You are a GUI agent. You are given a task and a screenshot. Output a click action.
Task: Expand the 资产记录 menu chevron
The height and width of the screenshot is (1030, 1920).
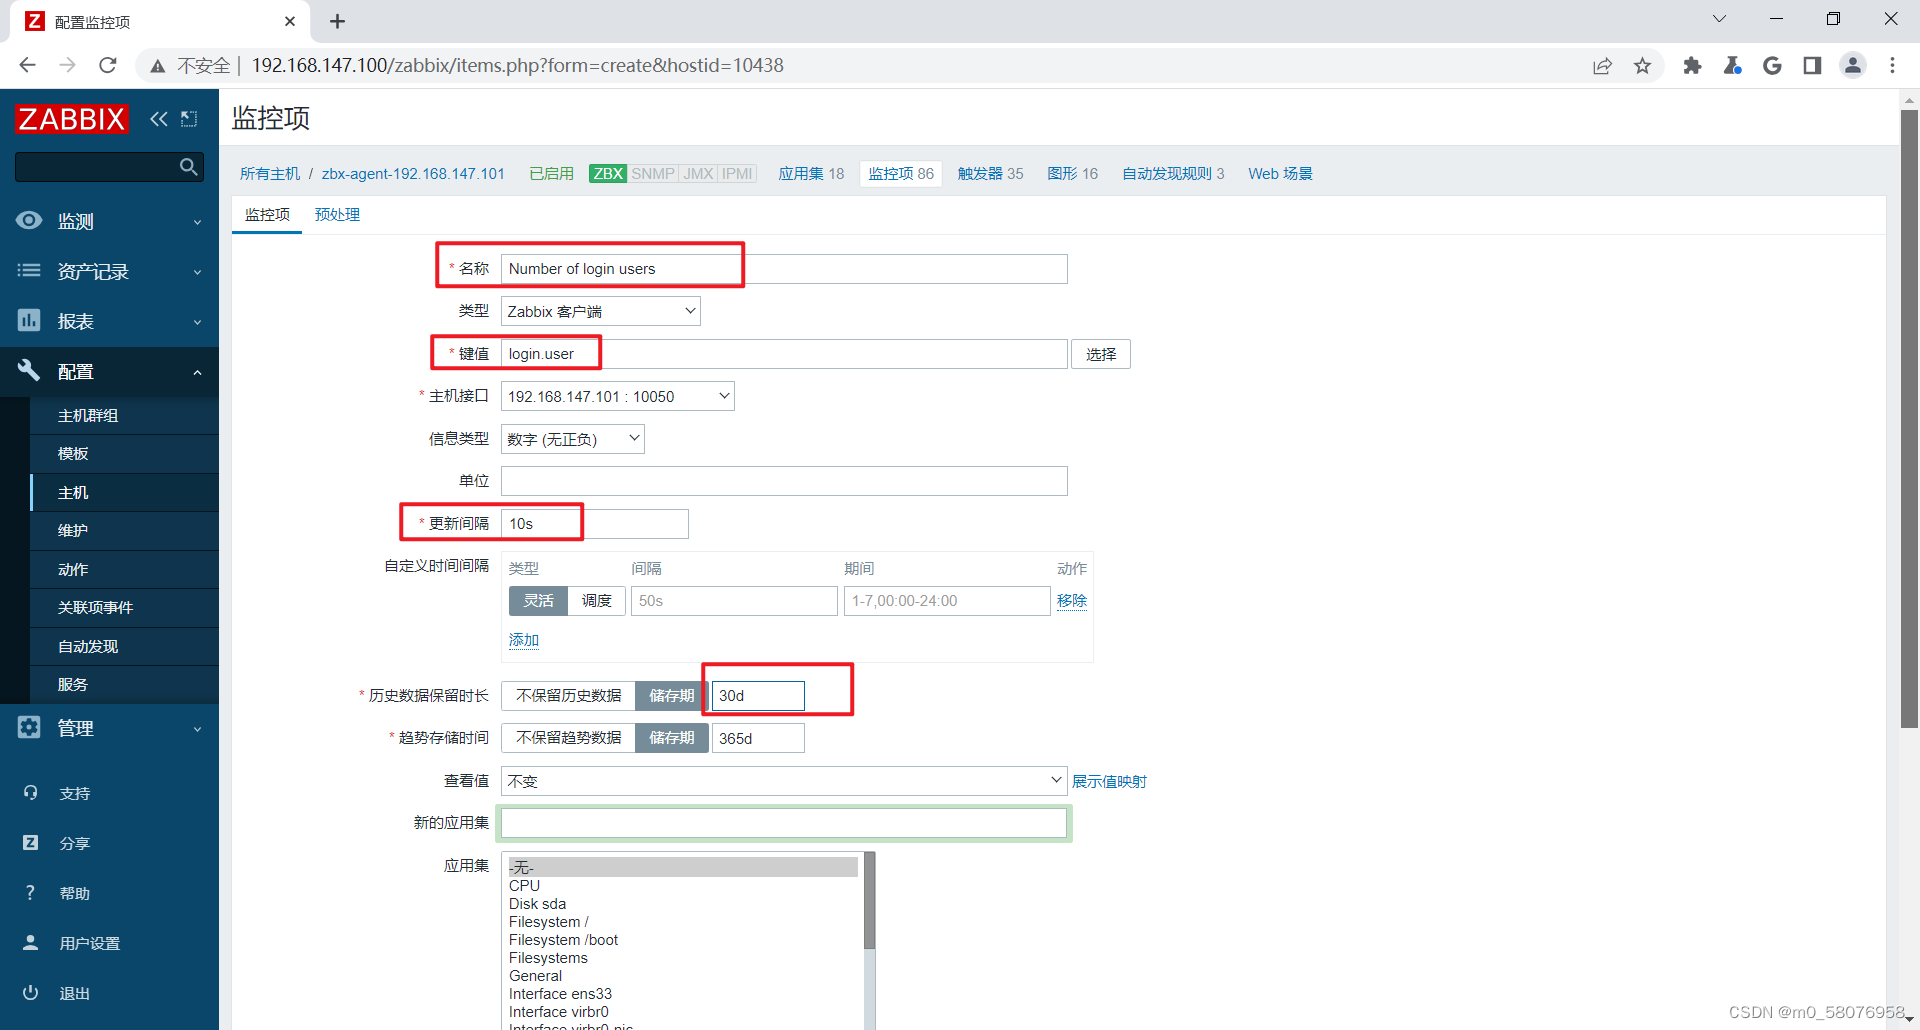197,272
